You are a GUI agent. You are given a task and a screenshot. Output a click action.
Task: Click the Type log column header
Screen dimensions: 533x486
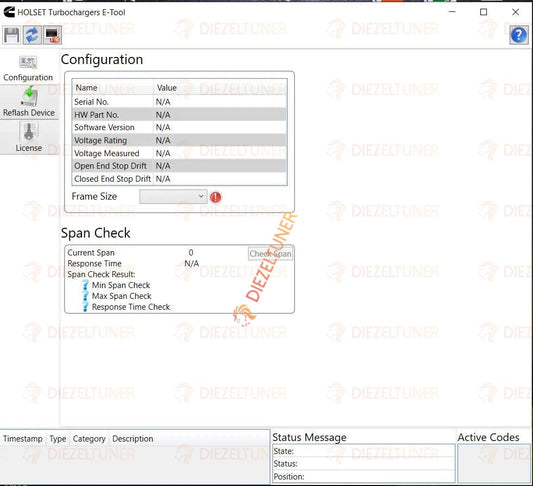point(58,439)
